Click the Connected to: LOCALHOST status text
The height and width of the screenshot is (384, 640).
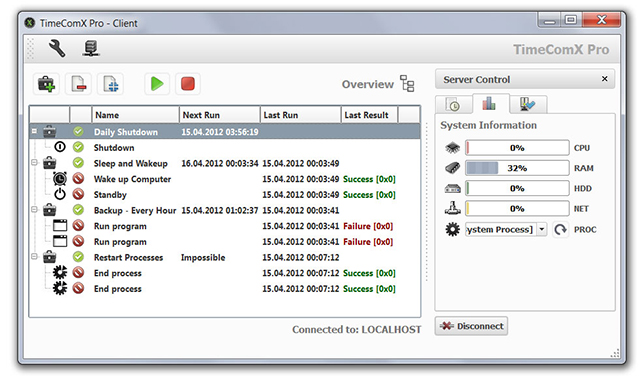click(356, 329)
